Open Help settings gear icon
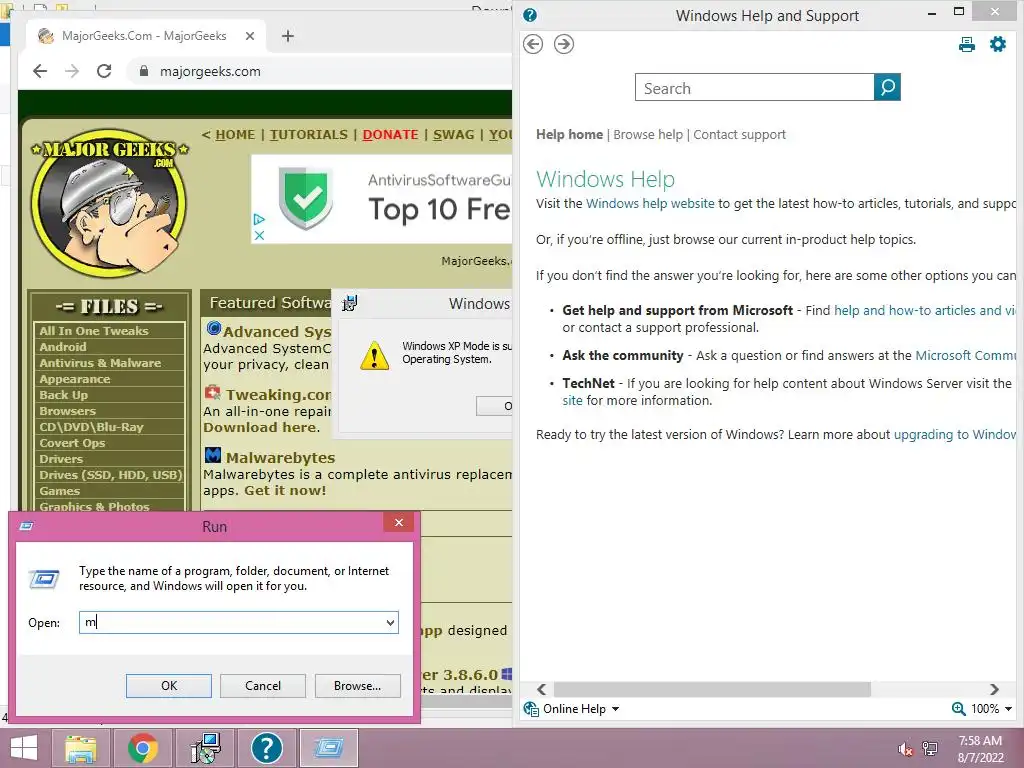The width and height of the screenshot is (1024, 768). point(998,44)
